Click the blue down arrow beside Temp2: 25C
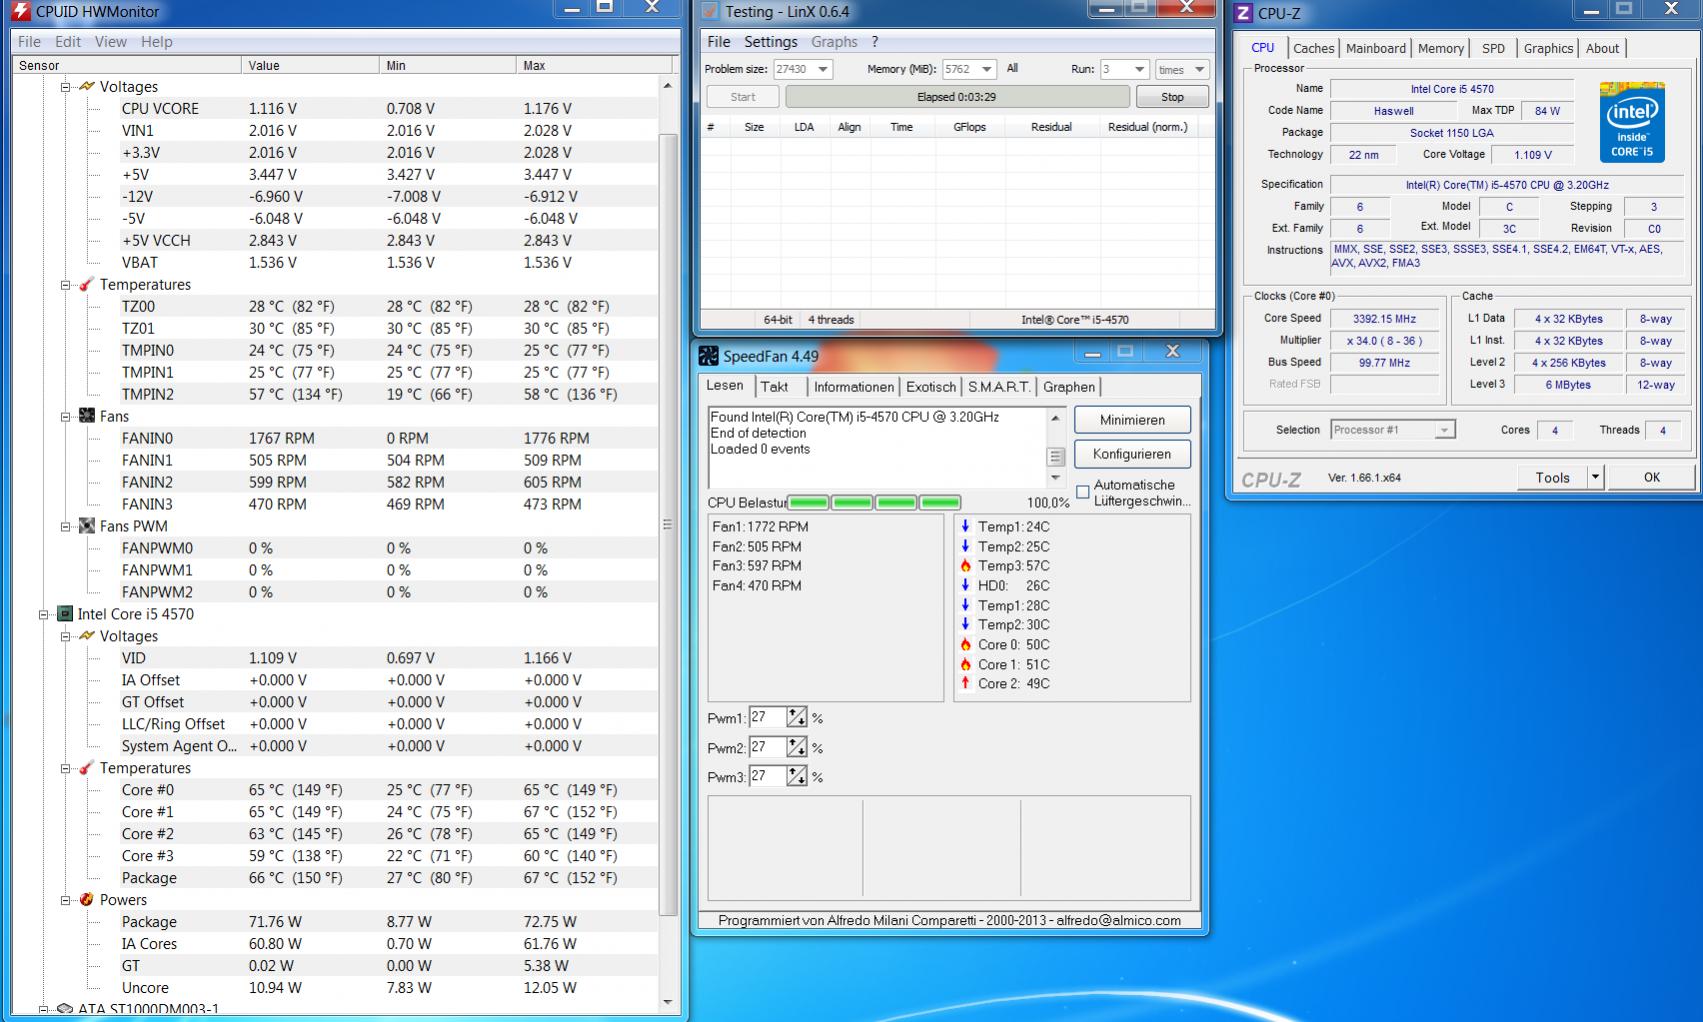The image size is (1703, 1022). pyautogui.click(x=965, y=547)
